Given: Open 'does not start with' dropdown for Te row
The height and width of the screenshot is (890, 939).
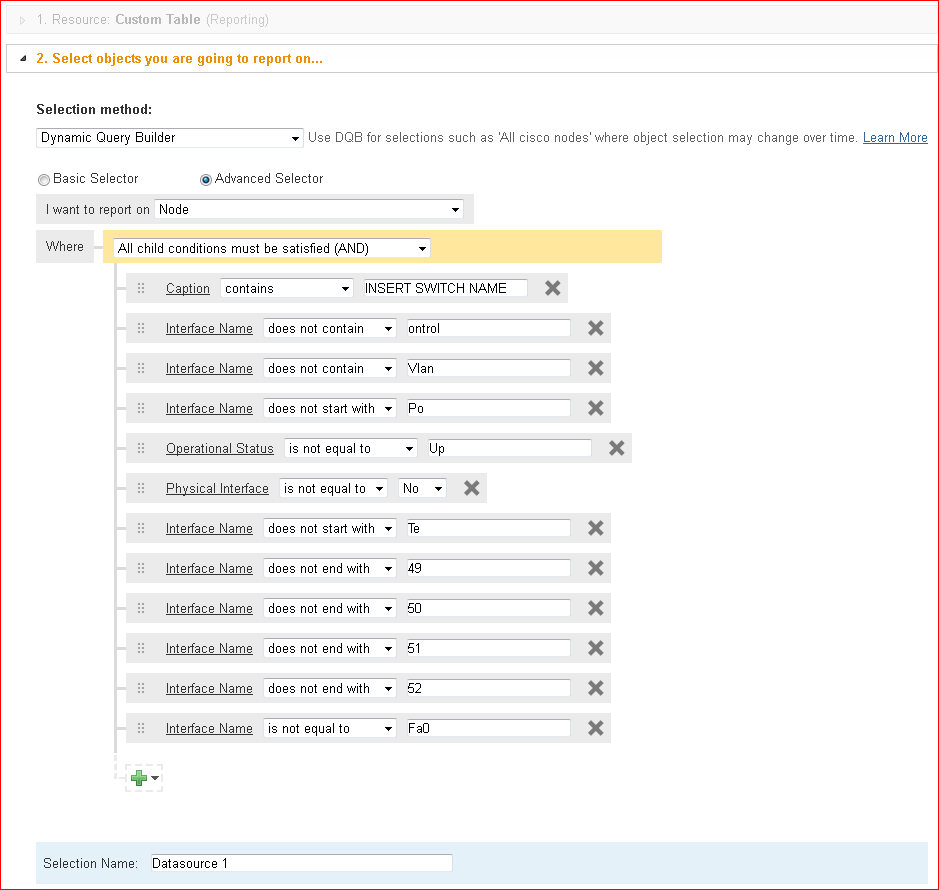Looking at the screenshot, I should point(329,528).
